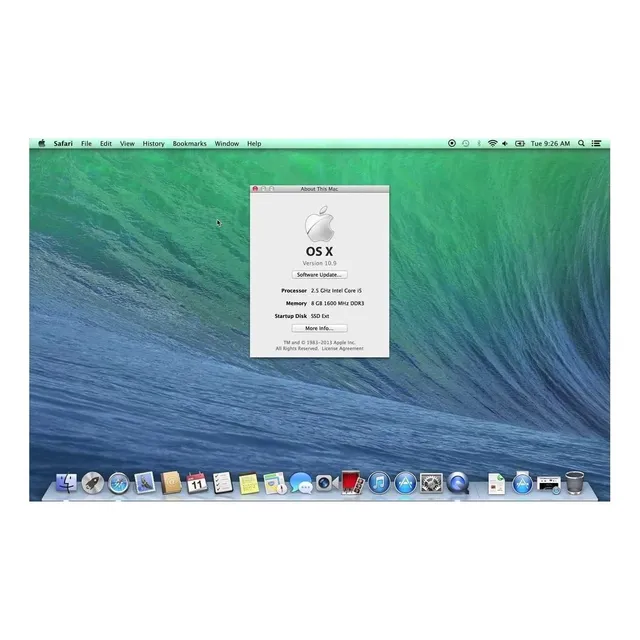
Task: Open Spotlight search magnifier
Action: pos(581,143)
